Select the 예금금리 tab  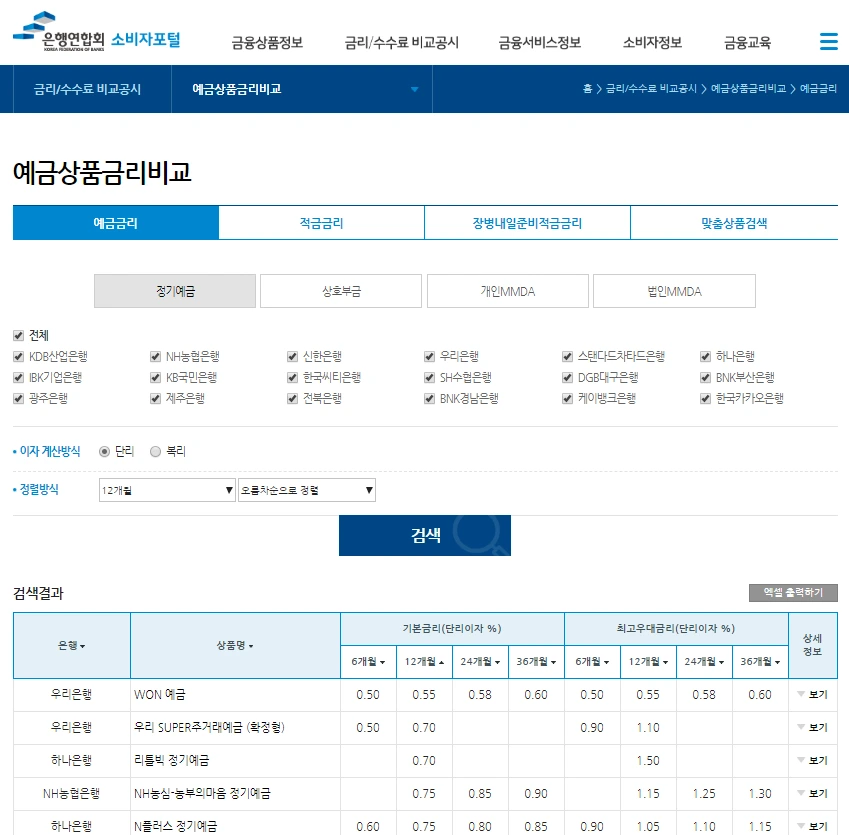(x=115, y=223)
